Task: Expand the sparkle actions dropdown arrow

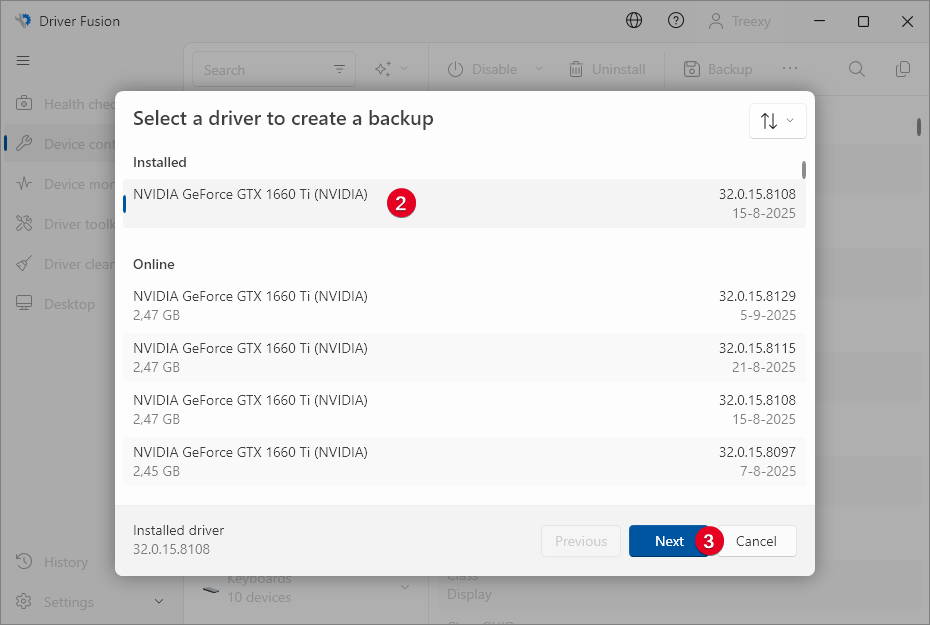Action: click(404, 69)
